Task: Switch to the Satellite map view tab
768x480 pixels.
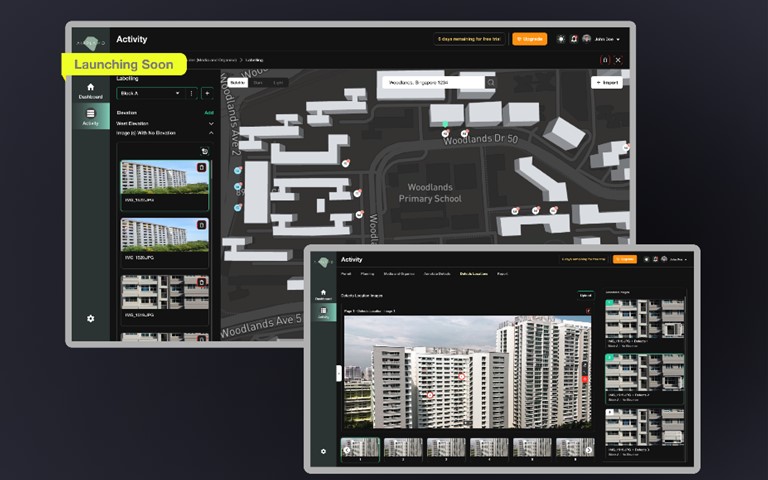Action: [x=237, y=82]
